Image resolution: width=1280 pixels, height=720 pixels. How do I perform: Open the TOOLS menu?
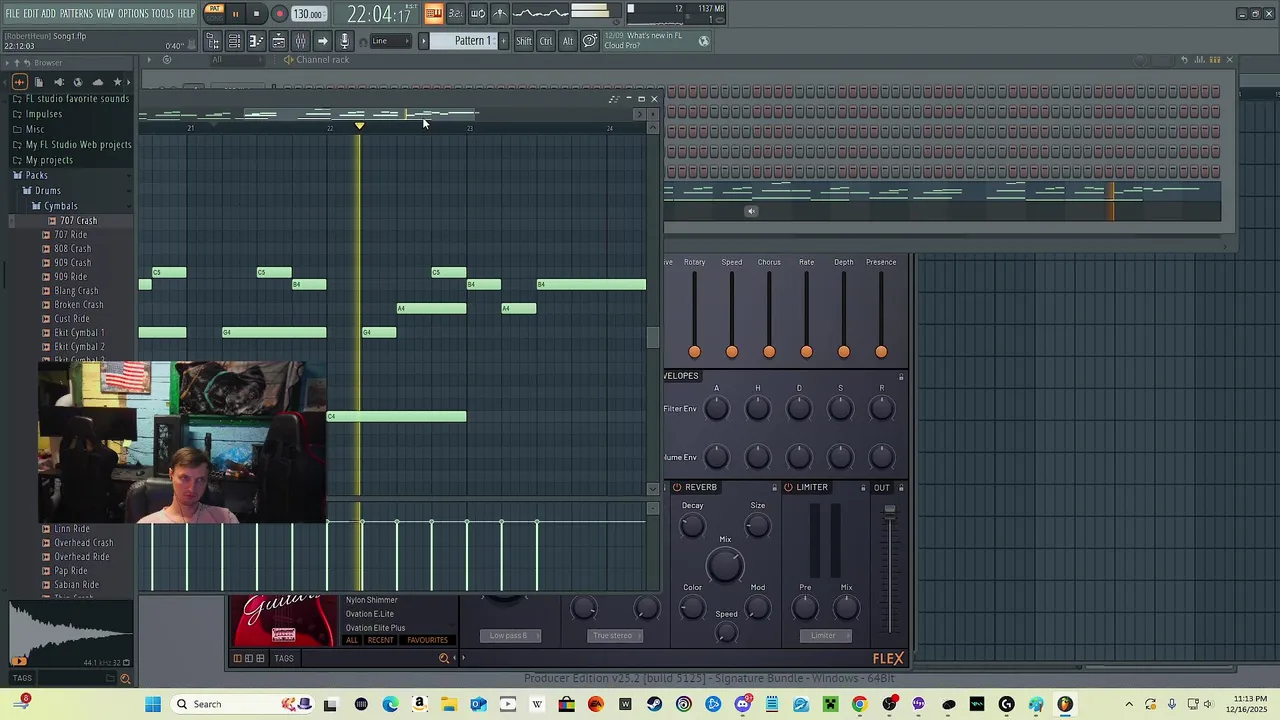[x=163, y=13]
